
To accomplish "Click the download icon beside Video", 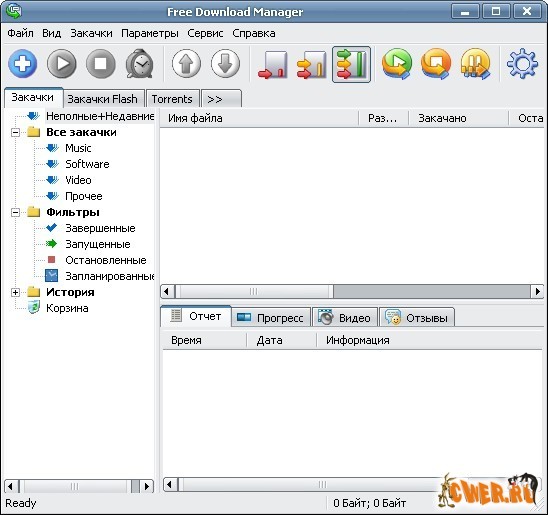I will point(52,180).
